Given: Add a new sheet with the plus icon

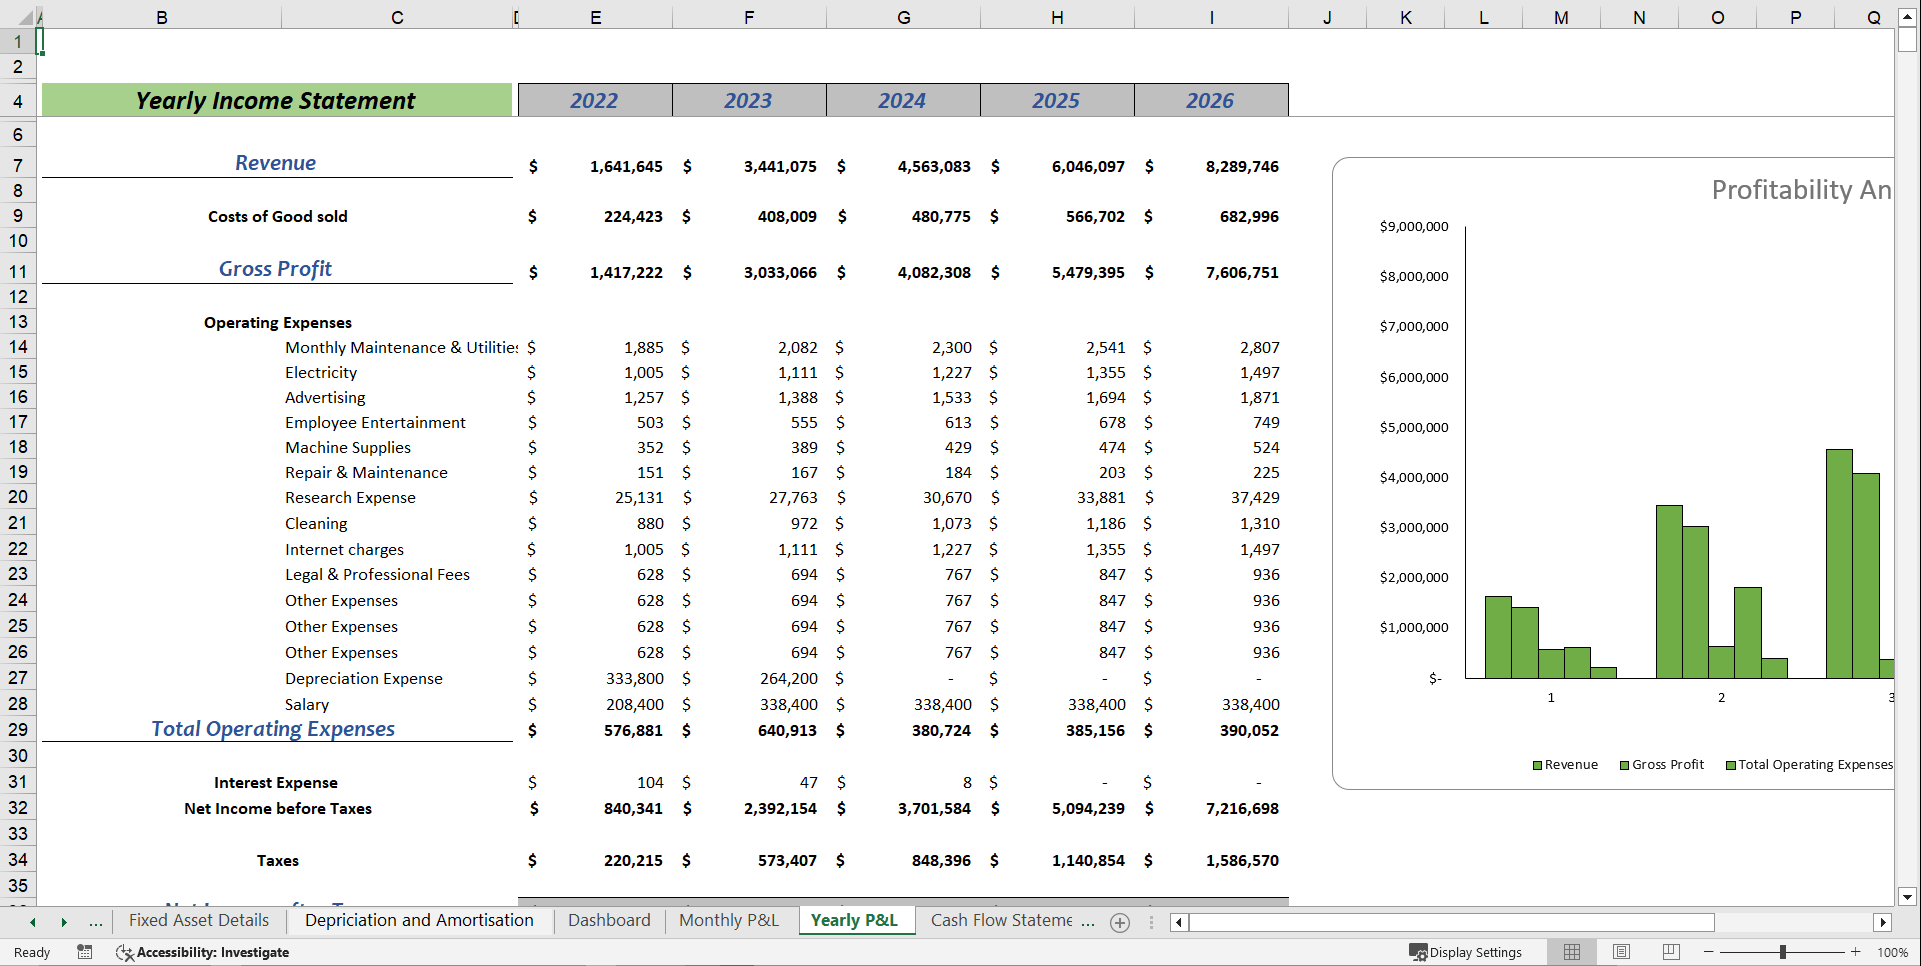Looking at the screenshot, I should click(1120, 923).
